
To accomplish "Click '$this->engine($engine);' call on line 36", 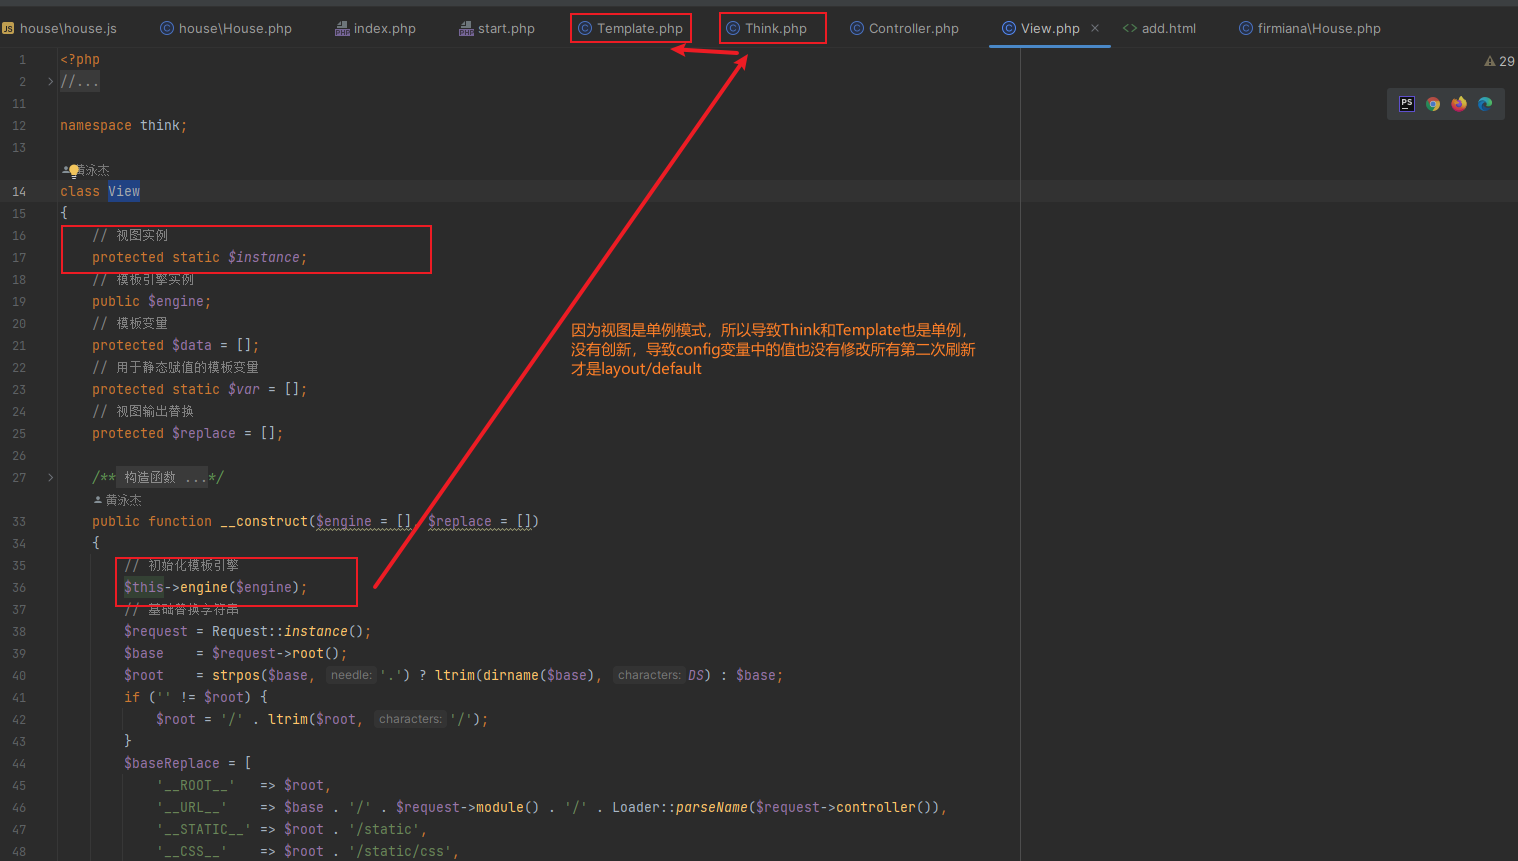I will click(x=216, y=587).
